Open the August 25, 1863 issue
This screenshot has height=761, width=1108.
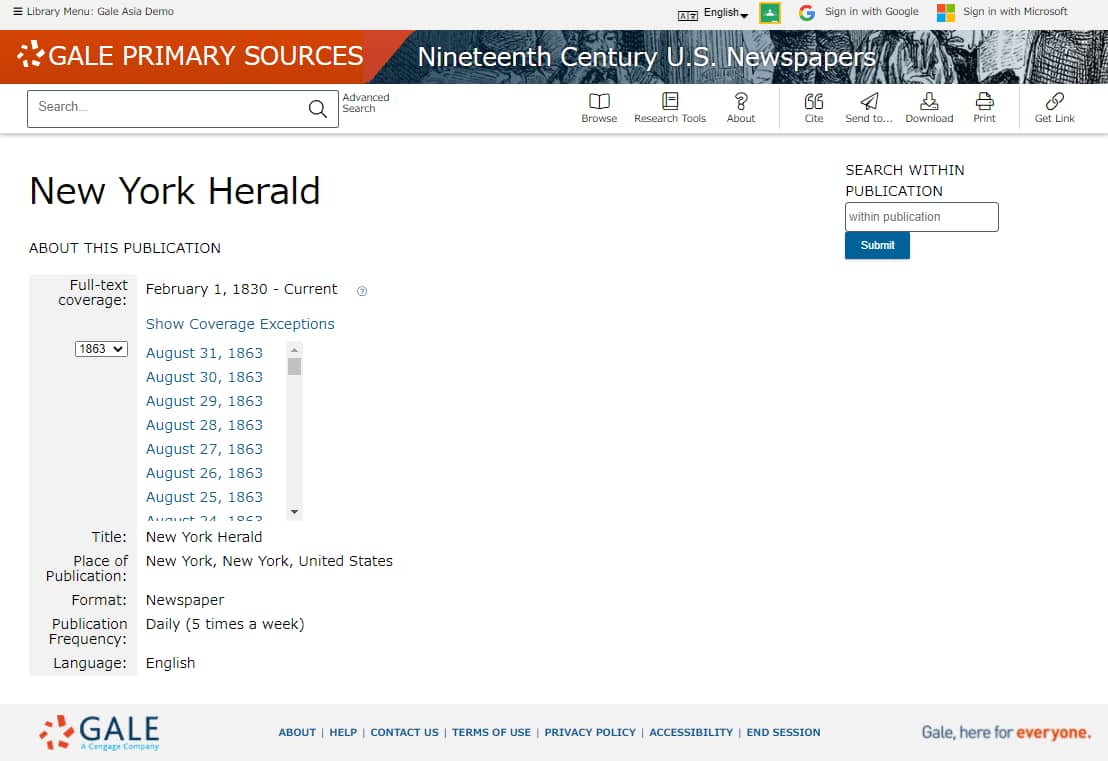[x=204, y=497]
